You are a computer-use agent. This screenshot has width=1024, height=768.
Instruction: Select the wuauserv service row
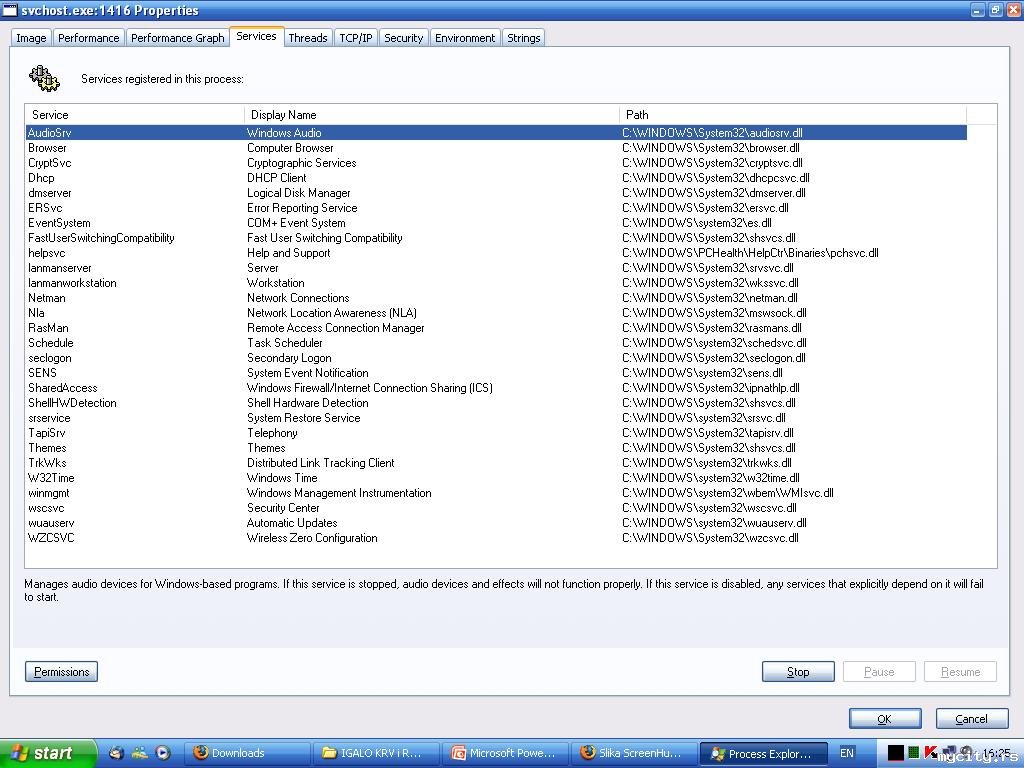(x=496, y=523)
